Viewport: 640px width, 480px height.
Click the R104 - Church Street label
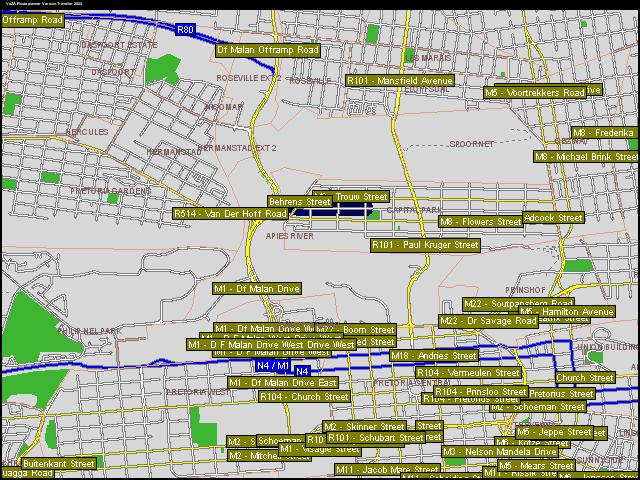304,396
